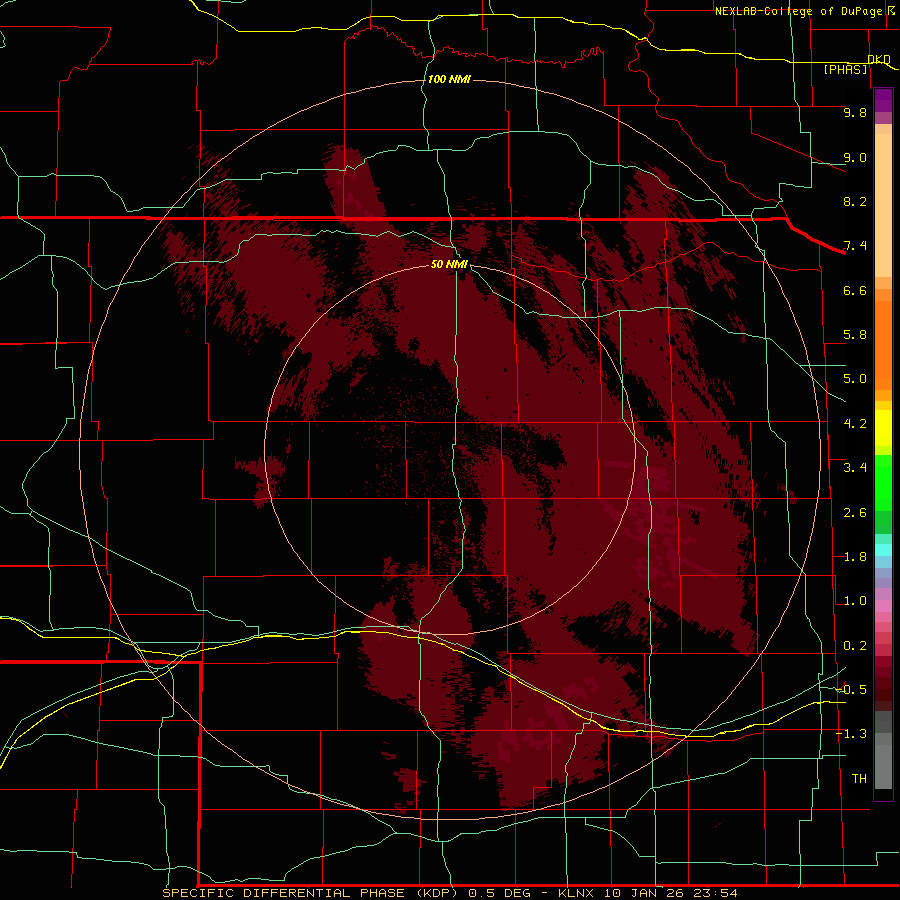This screenshot has width=900, height=900.
Task: Click the [PHAS] label above the color scale
Action: (845, 70)
